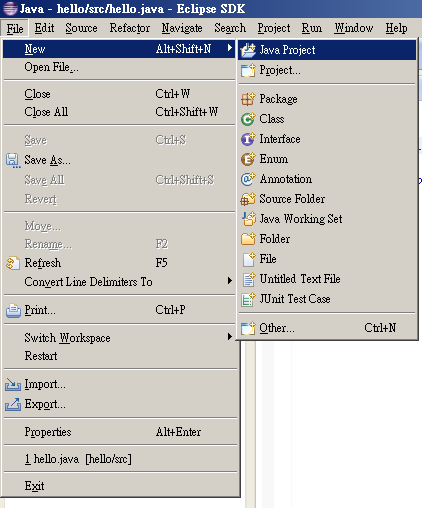Screen dimensions: 422x508
Task: Click the Annotation @ icon
Action: (248, 179)
